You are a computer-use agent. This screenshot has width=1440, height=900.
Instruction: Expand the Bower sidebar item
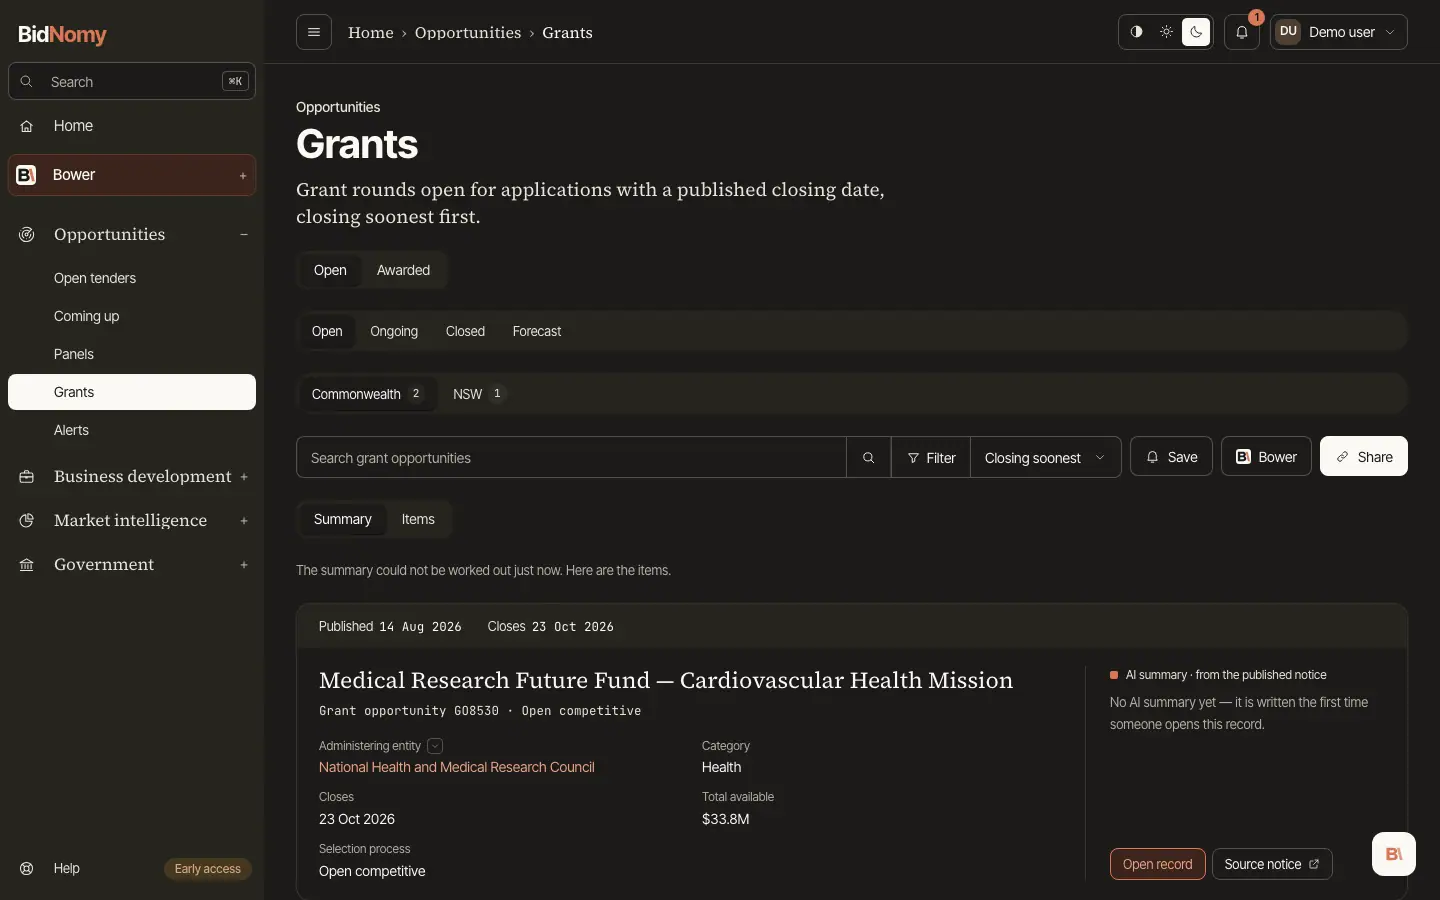tap(243, 176)
